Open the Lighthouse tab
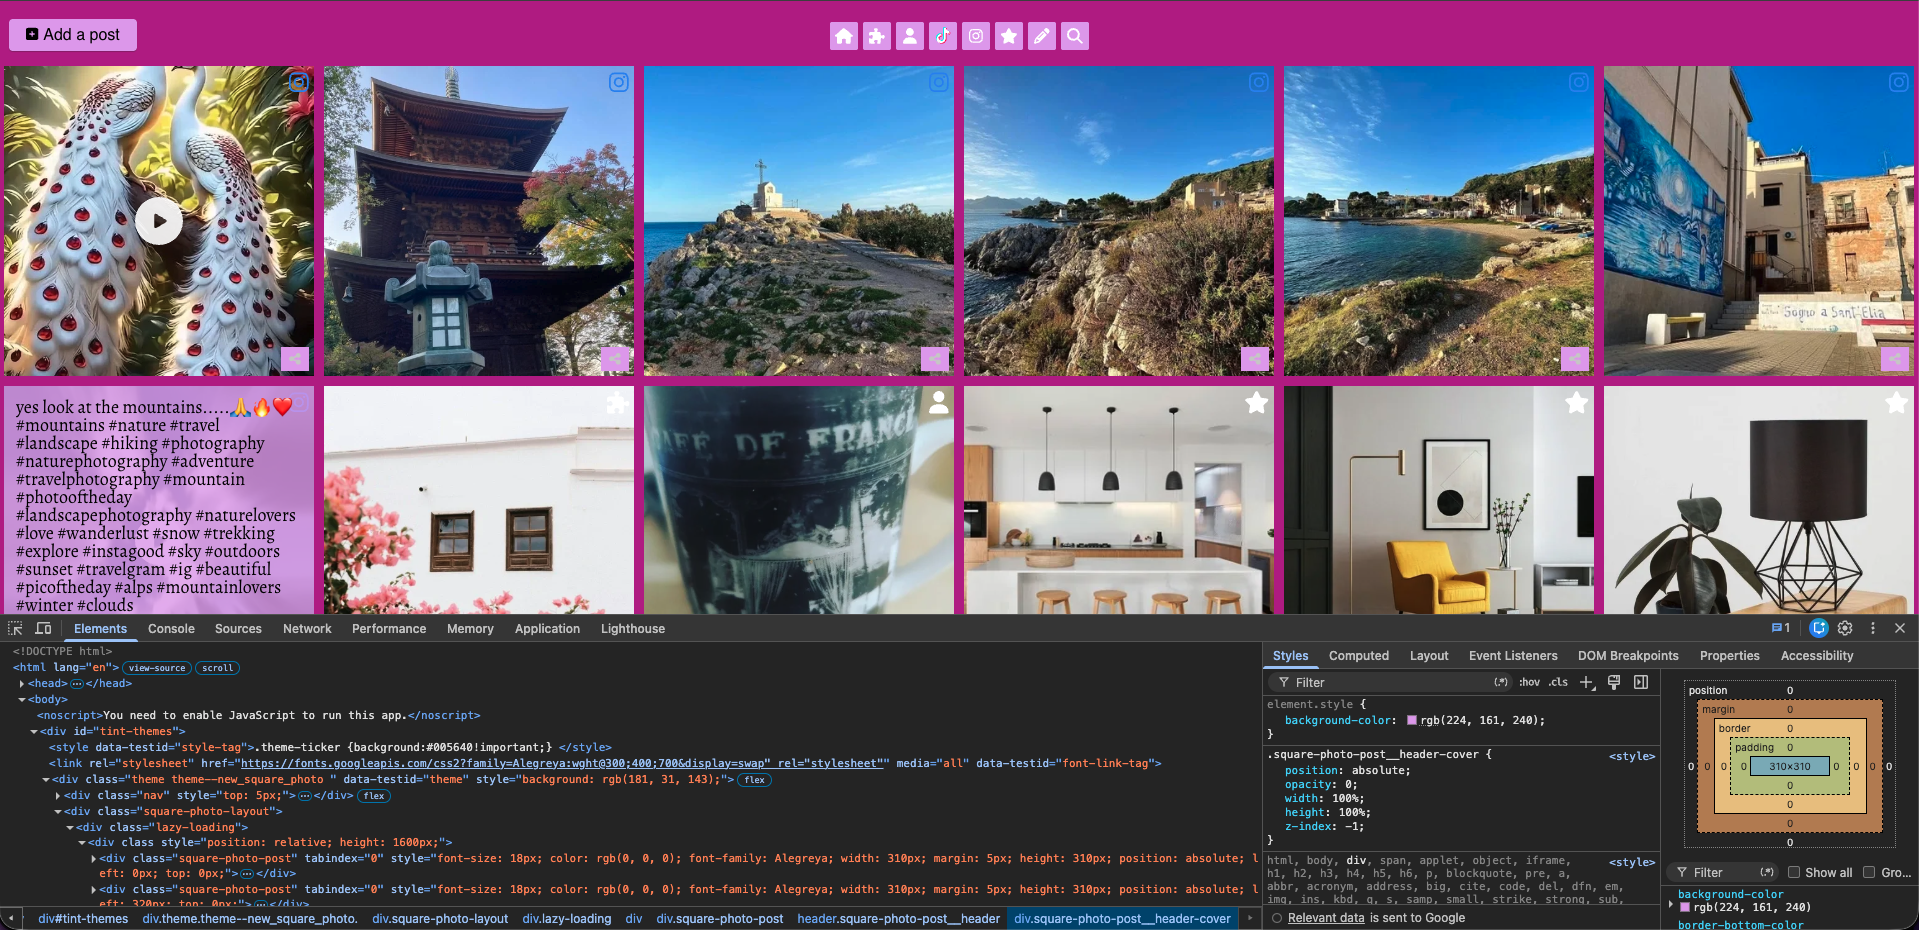The width and height of the screenshot is (1919, 930). 633,629
